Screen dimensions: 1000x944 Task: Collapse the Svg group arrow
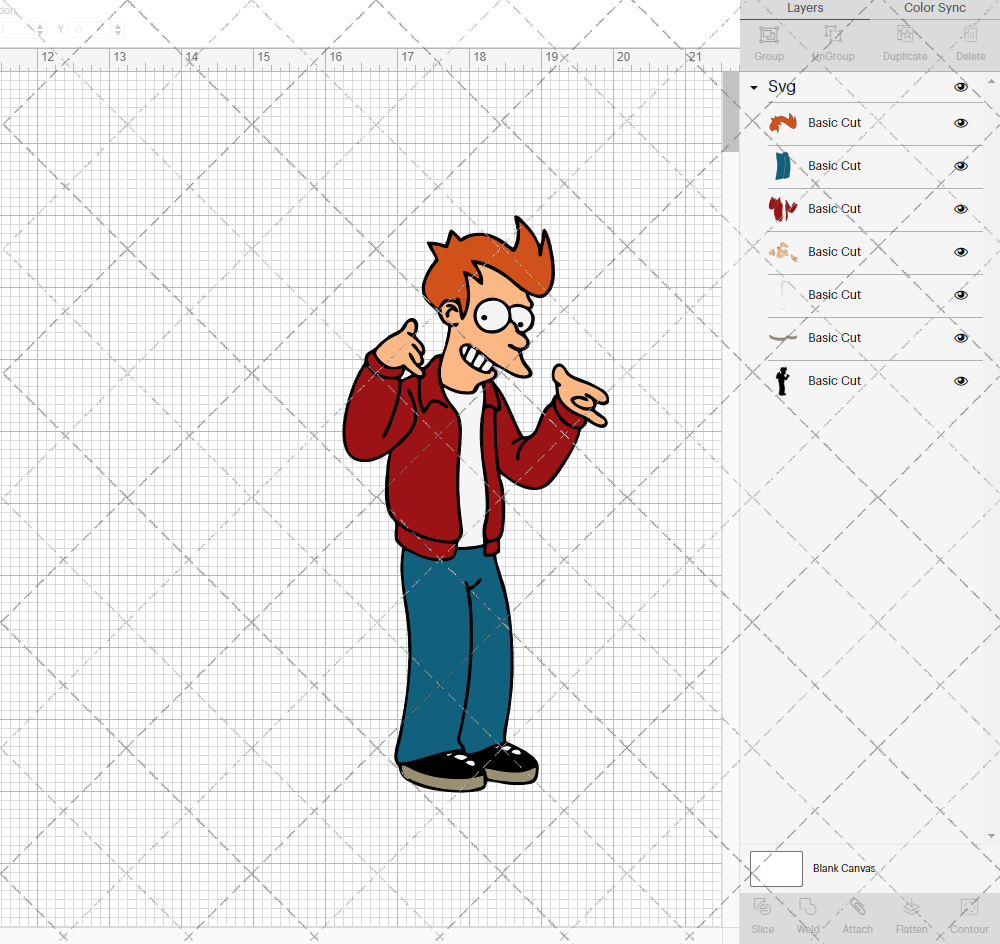(754, 87)
